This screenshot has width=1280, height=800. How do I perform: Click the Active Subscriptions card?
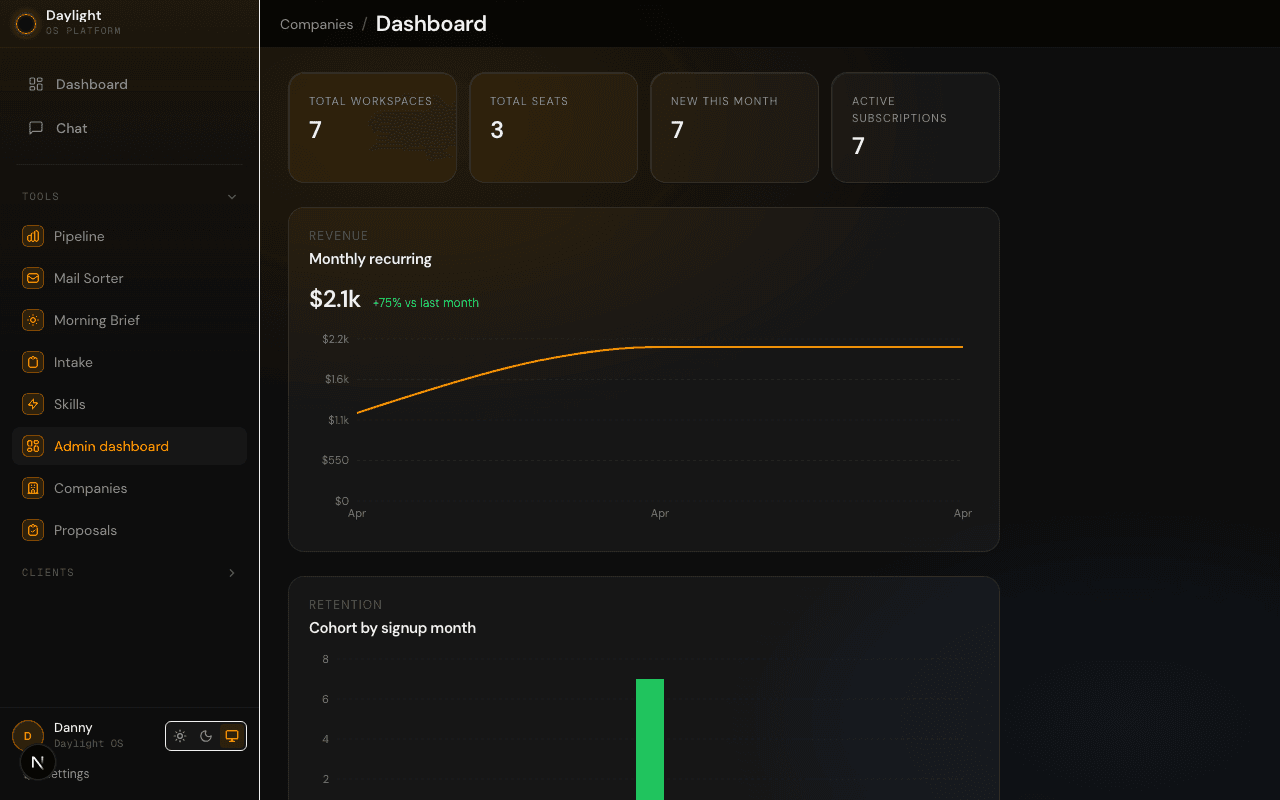(915, 128)
